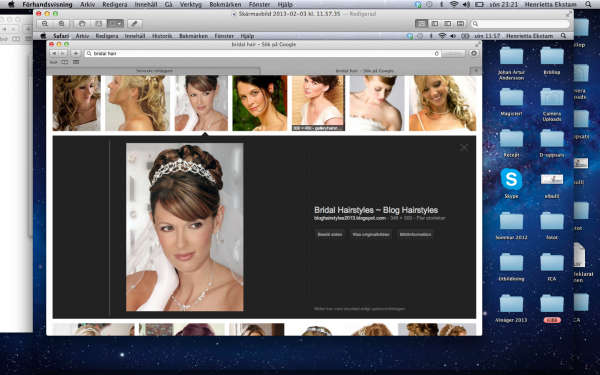600x375 pixels.
Task: Choose the text selection tool in Preview
Action: coord(98,24)
